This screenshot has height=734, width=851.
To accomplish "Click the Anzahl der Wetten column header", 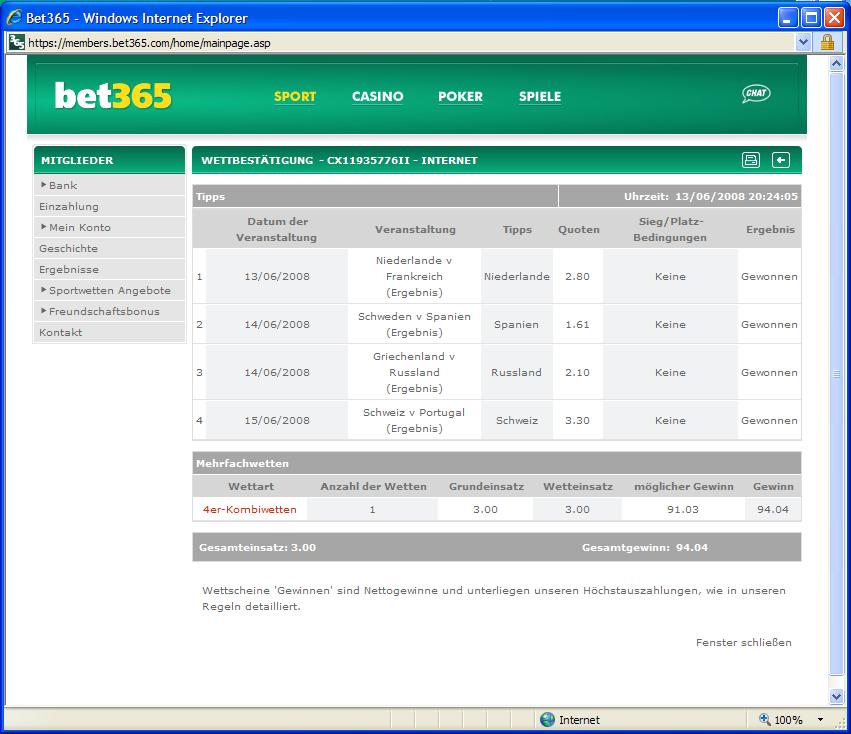I will (373, 486).
